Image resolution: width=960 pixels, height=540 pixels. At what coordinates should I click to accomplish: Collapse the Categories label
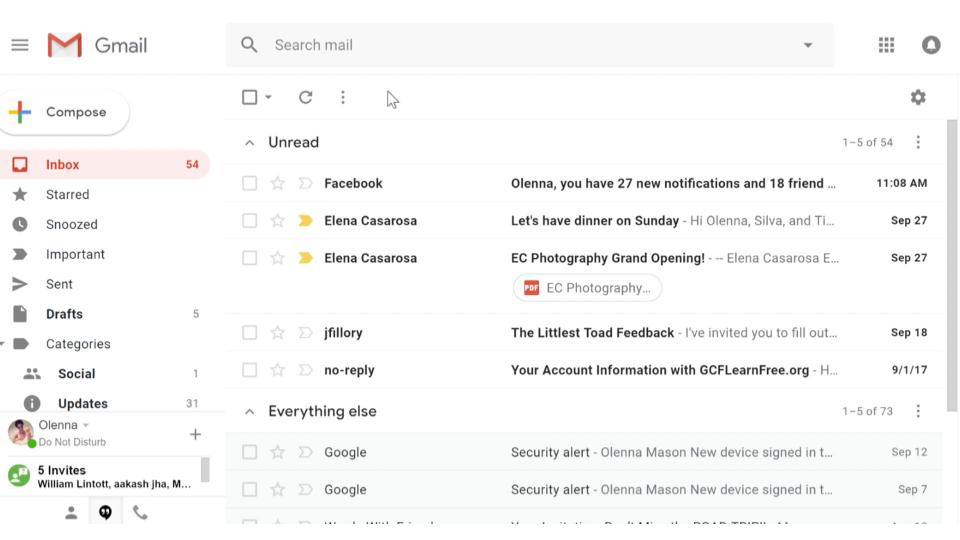[x=3, y=343]
